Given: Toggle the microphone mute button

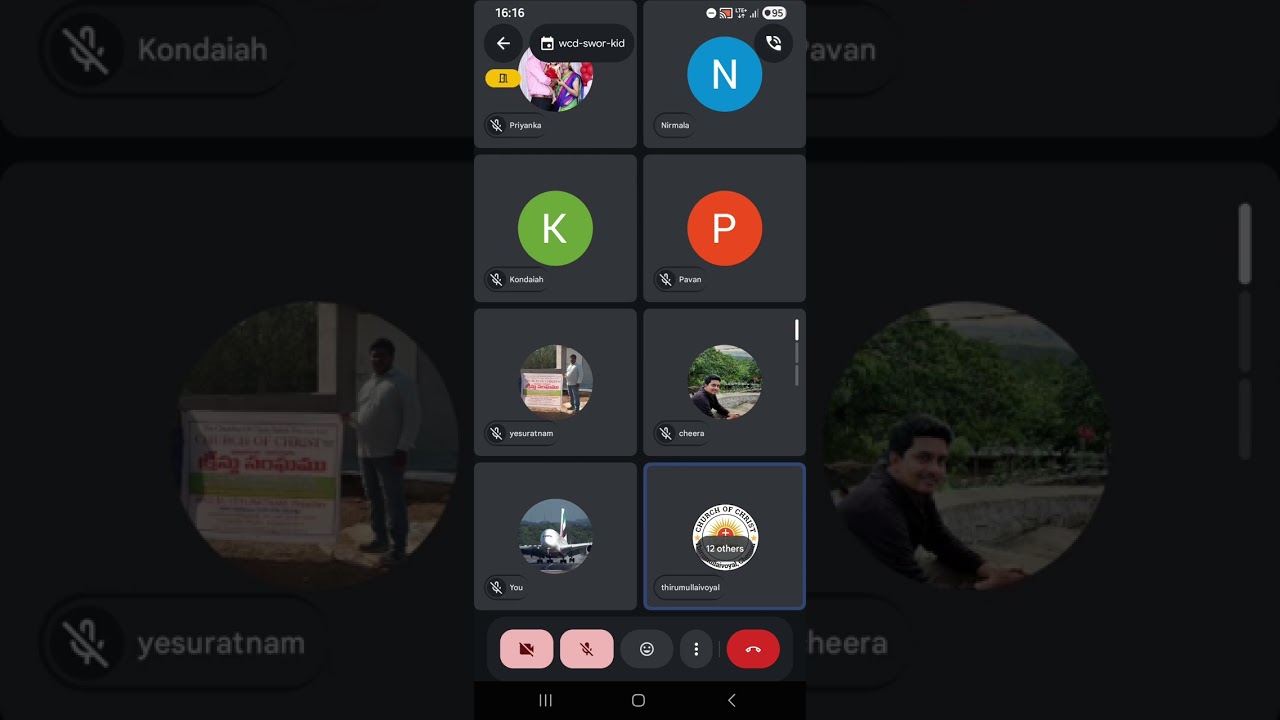Looking at the screenshot, I should [587, 649].
